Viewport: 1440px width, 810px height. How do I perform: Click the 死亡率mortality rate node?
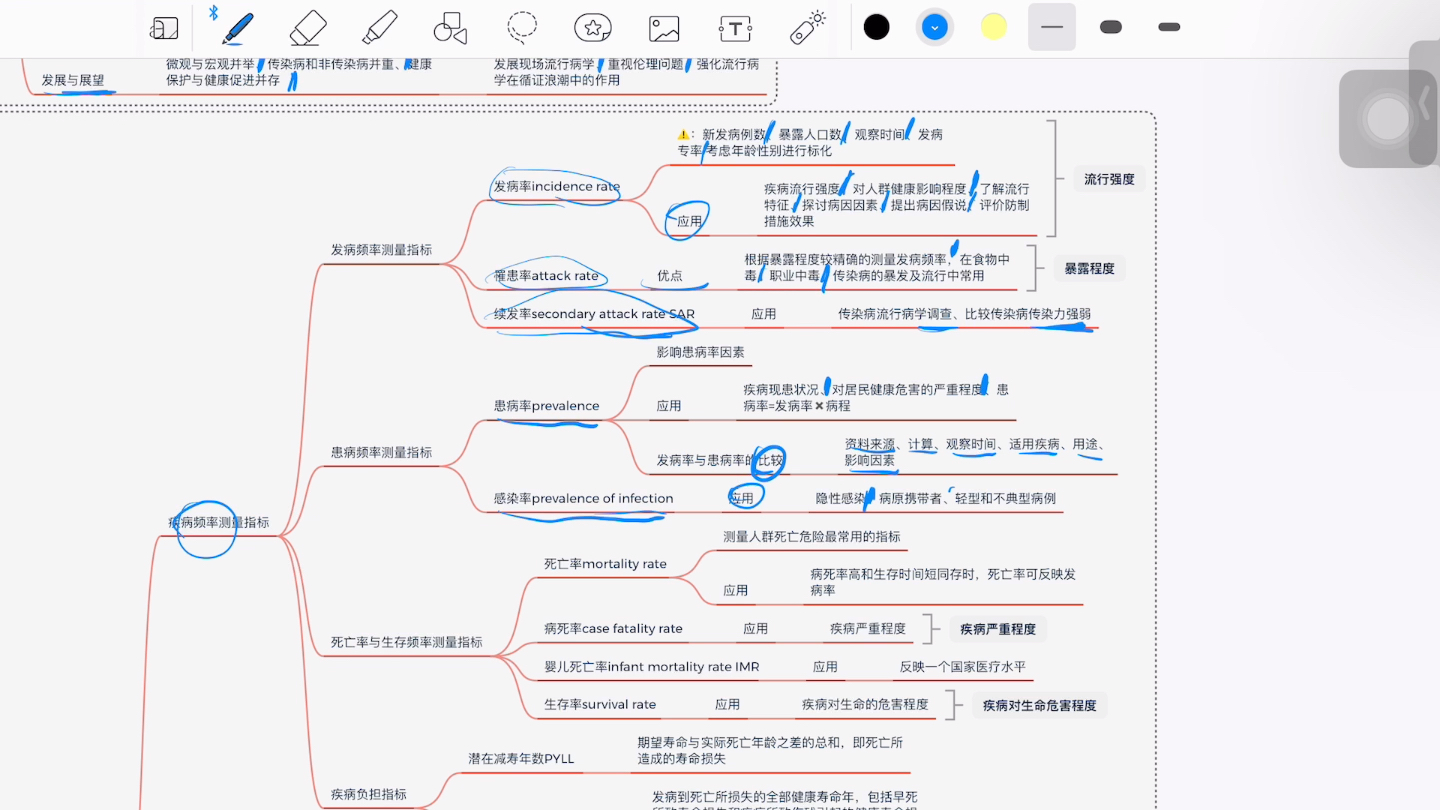pos(605,564)
